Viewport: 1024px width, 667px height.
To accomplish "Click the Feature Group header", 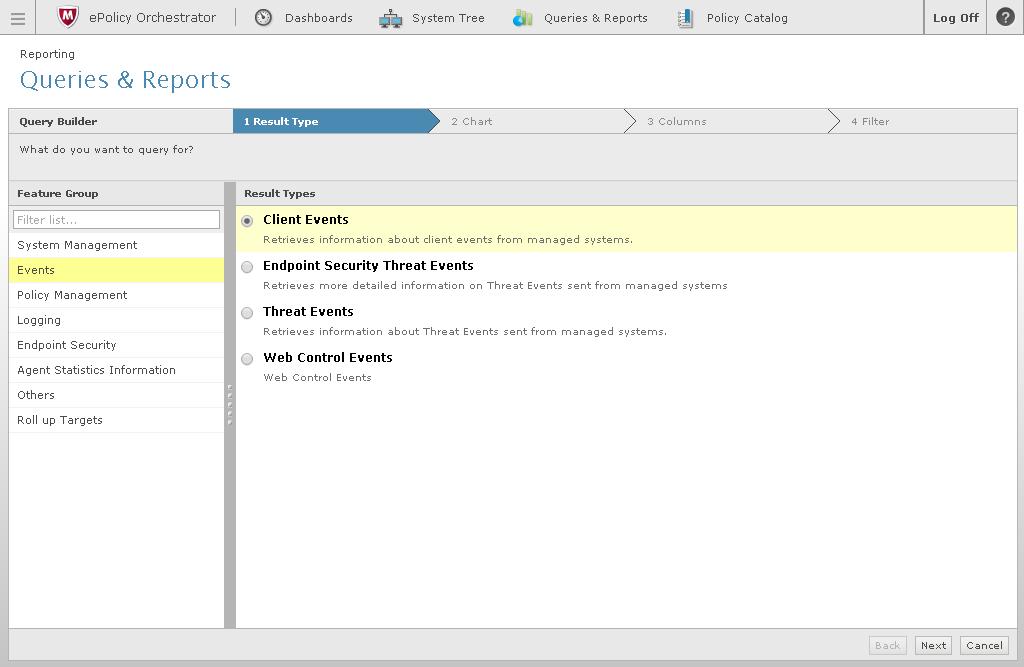I will (x=57, y=193).
